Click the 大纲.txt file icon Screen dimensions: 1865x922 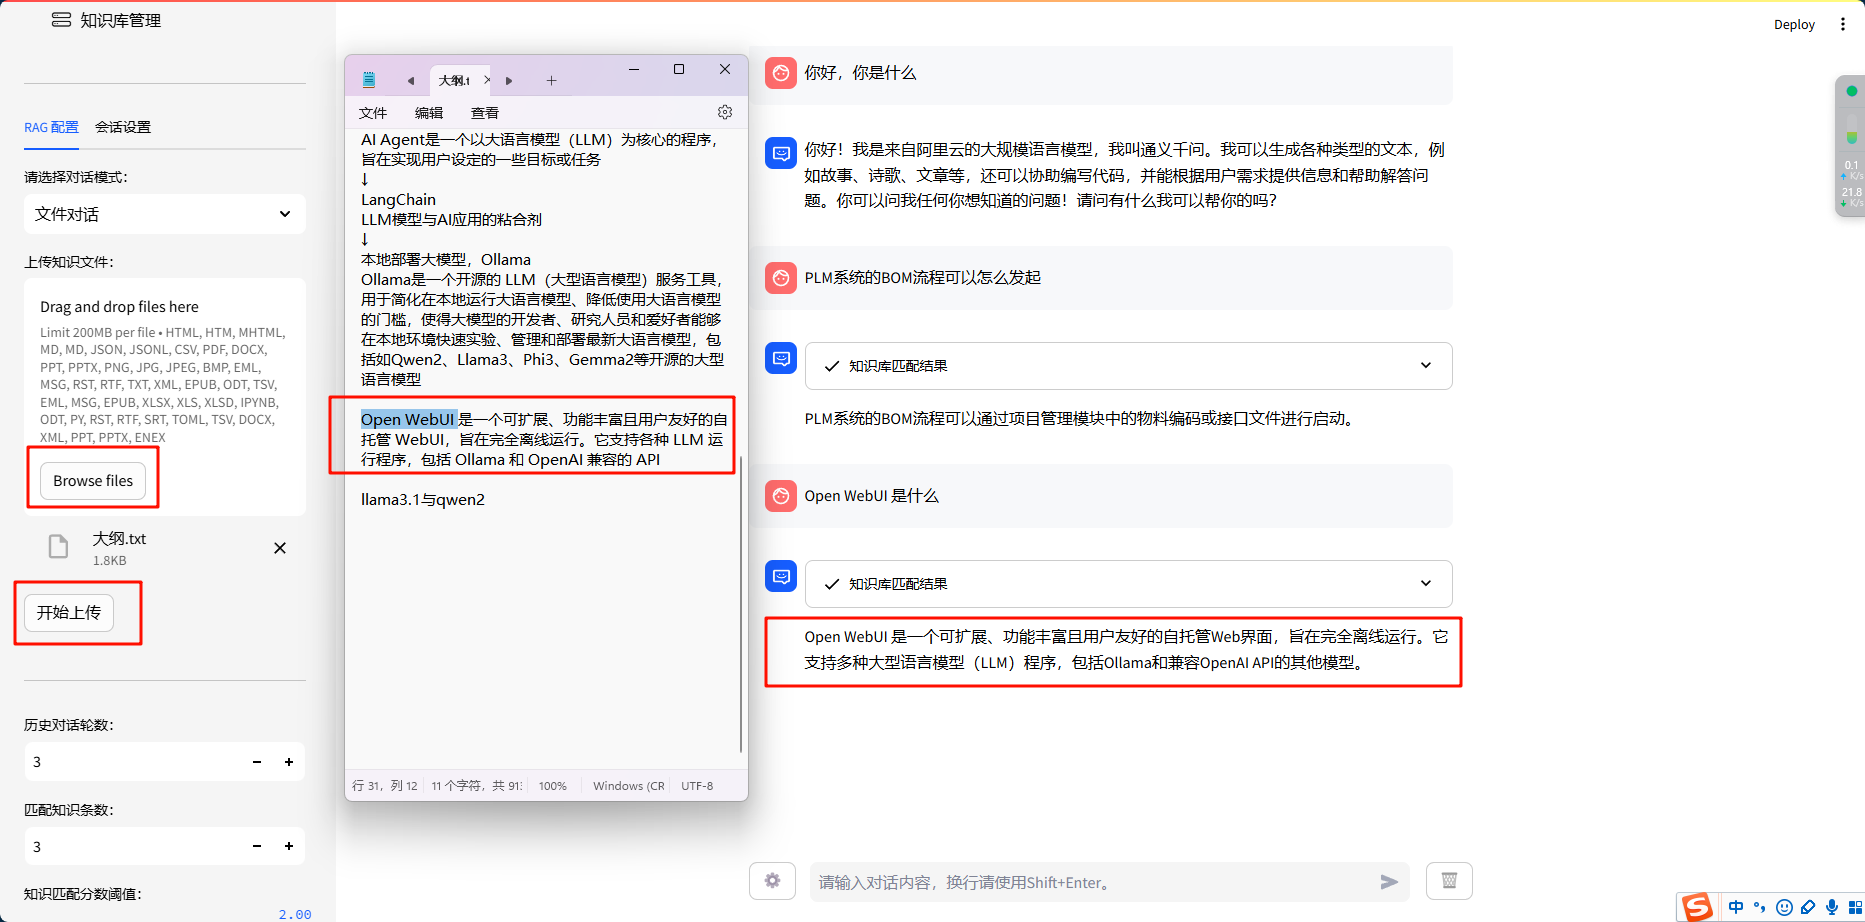tap(59, 546)
